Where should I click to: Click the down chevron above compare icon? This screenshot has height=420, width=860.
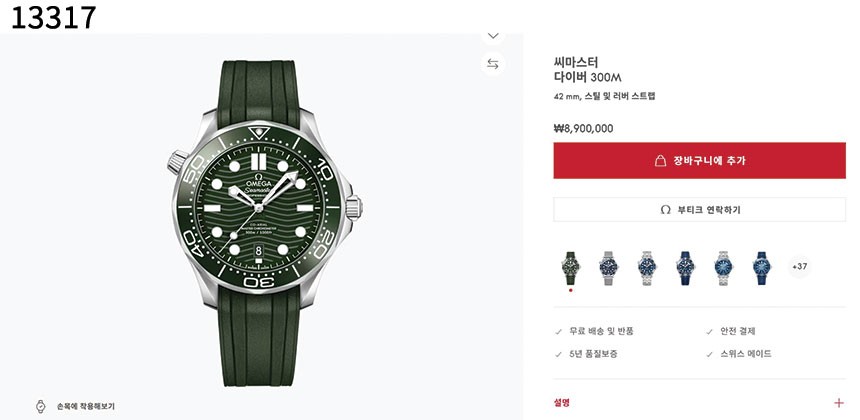click(493, 35)
